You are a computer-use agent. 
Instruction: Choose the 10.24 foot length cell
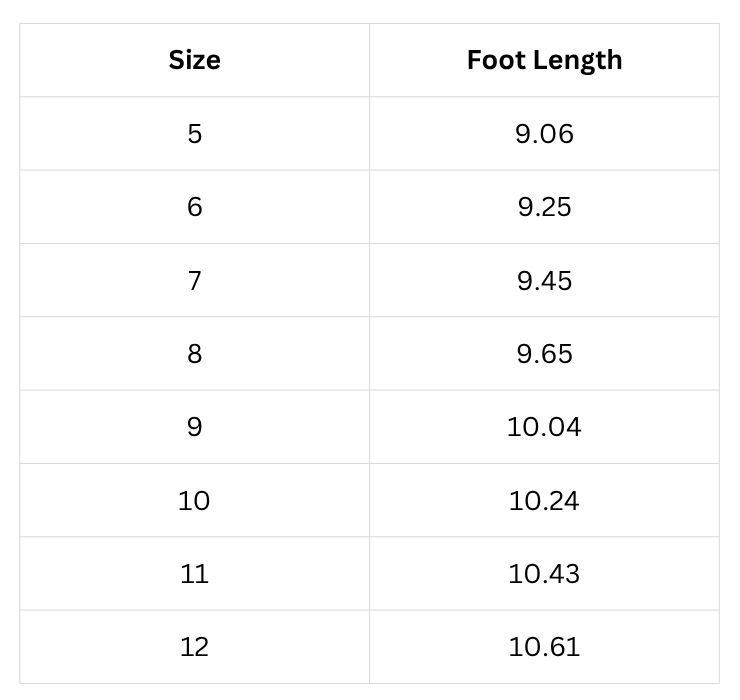click(544, 500)
